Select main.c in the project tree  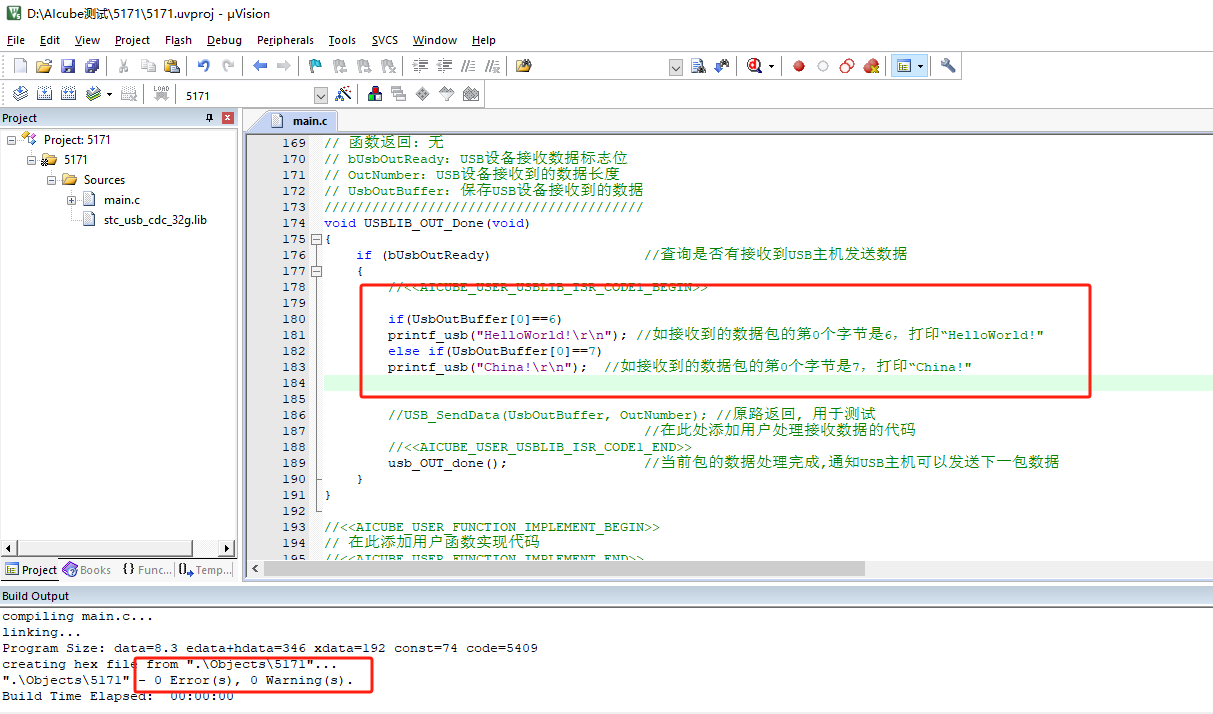(x=122, y=200)
